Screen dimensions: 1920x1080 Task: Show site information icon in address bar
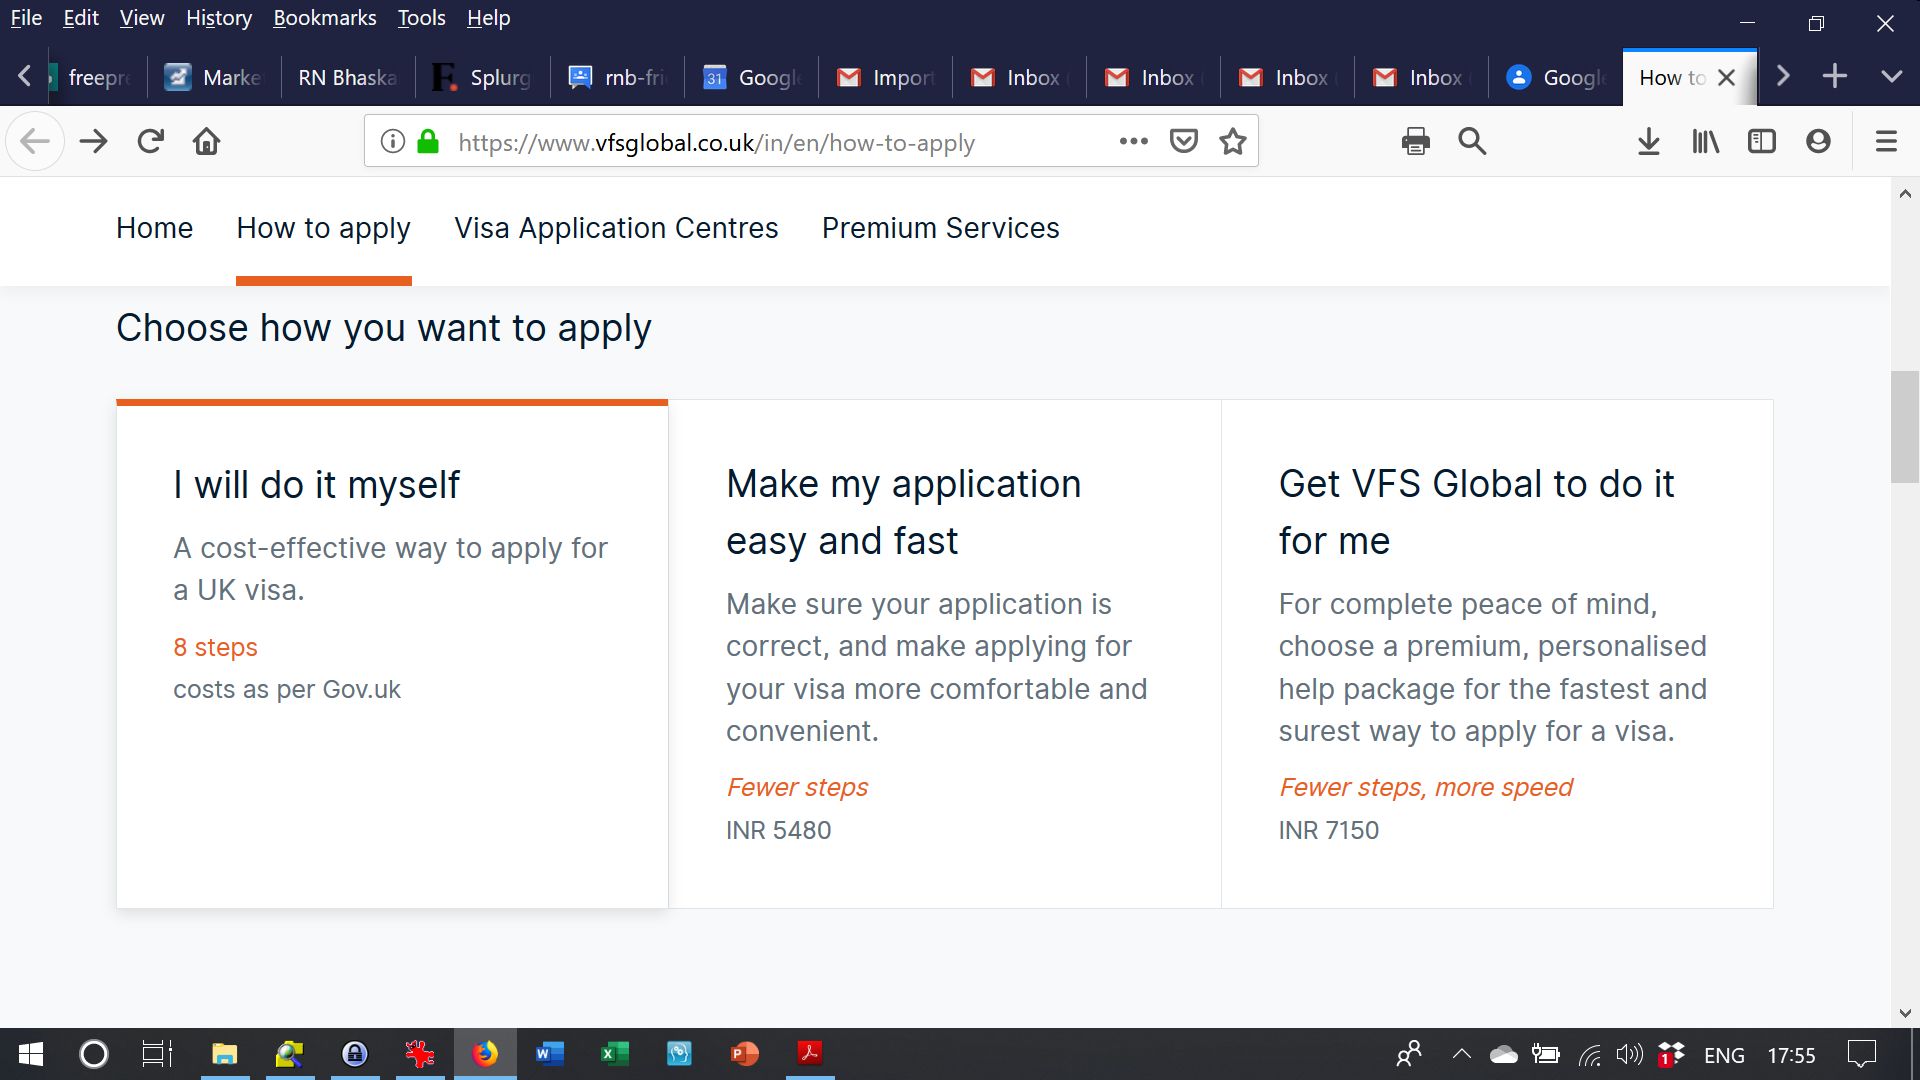(x=393, y=142)
